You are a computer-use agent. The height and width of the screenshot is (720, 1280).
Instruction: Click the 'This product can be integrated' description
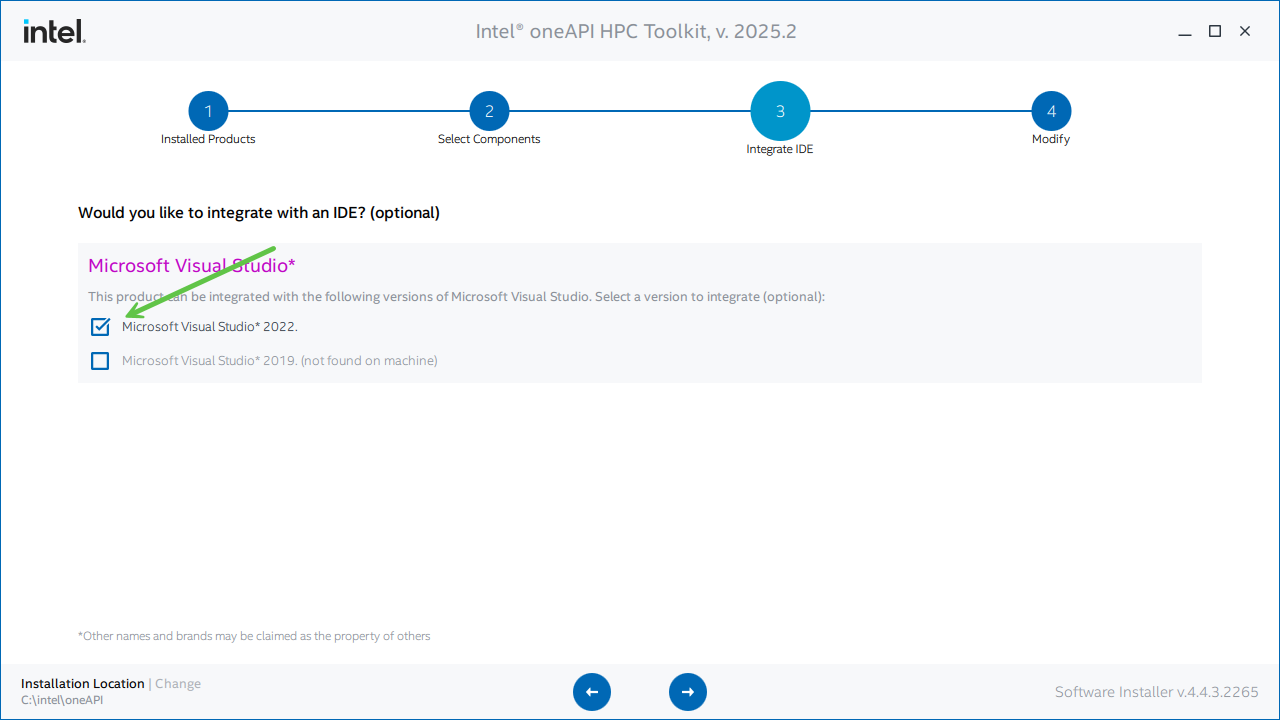pyautogui.click(x=456, y=297)
